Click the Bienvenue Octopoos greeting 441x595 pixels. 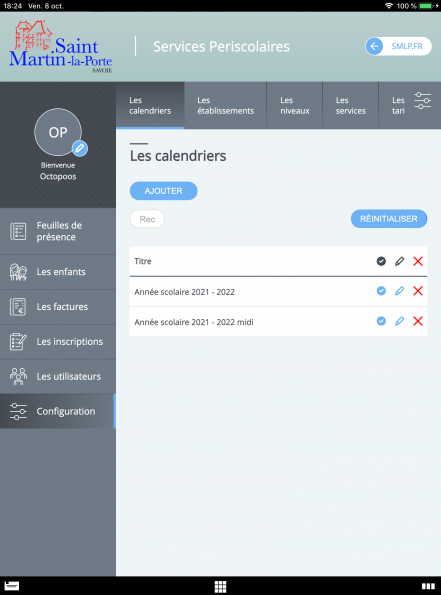58,171
